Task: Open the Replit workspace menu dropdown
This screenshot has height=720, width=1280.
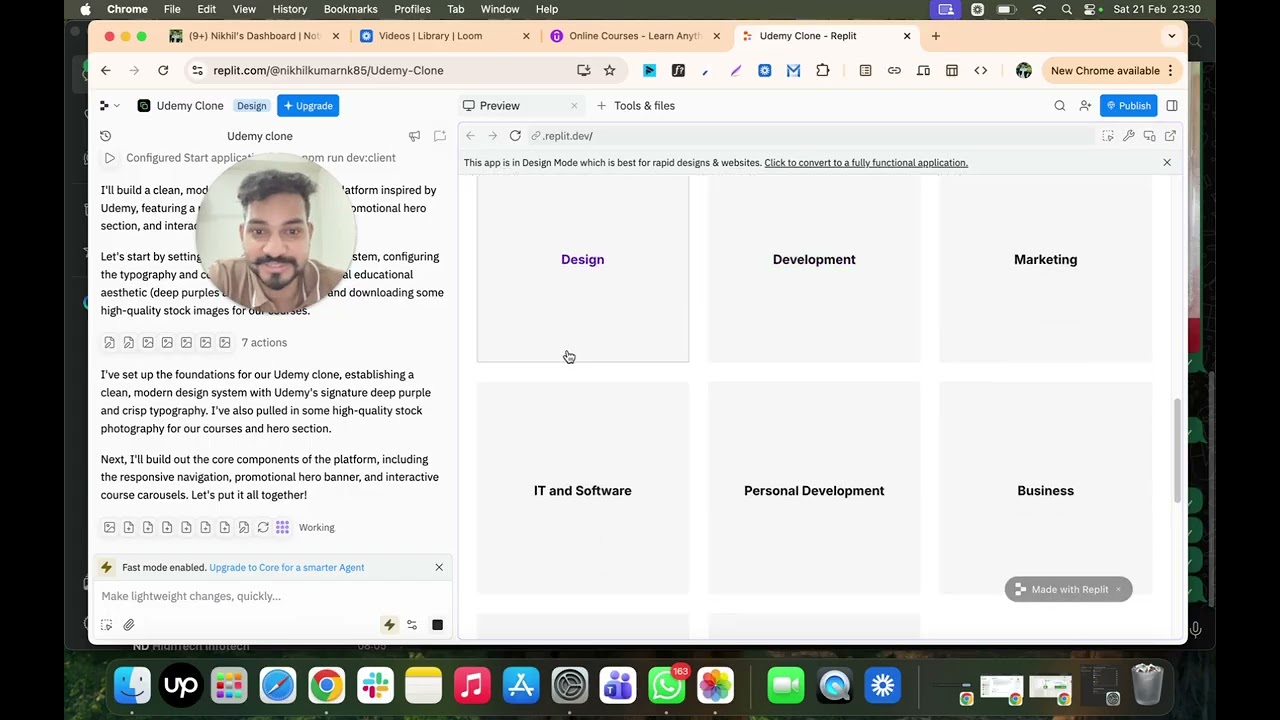Action: [x=109, y=106]
